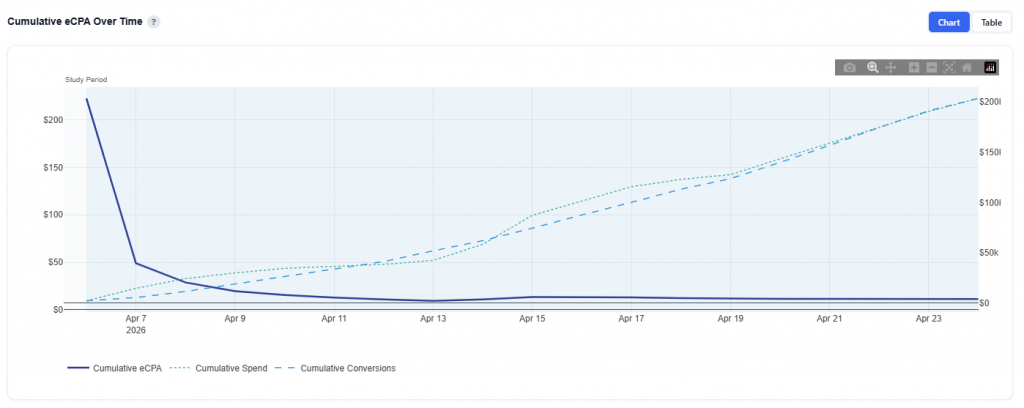Click the Zoom in plus icon
The width and height of the screenshot is (1024, 408).
914,67
